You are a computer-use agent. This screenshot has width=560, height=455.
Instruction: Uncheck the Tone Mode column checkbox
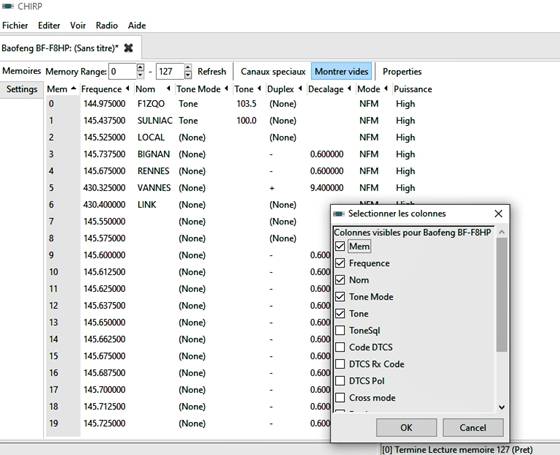coord(340,296)
